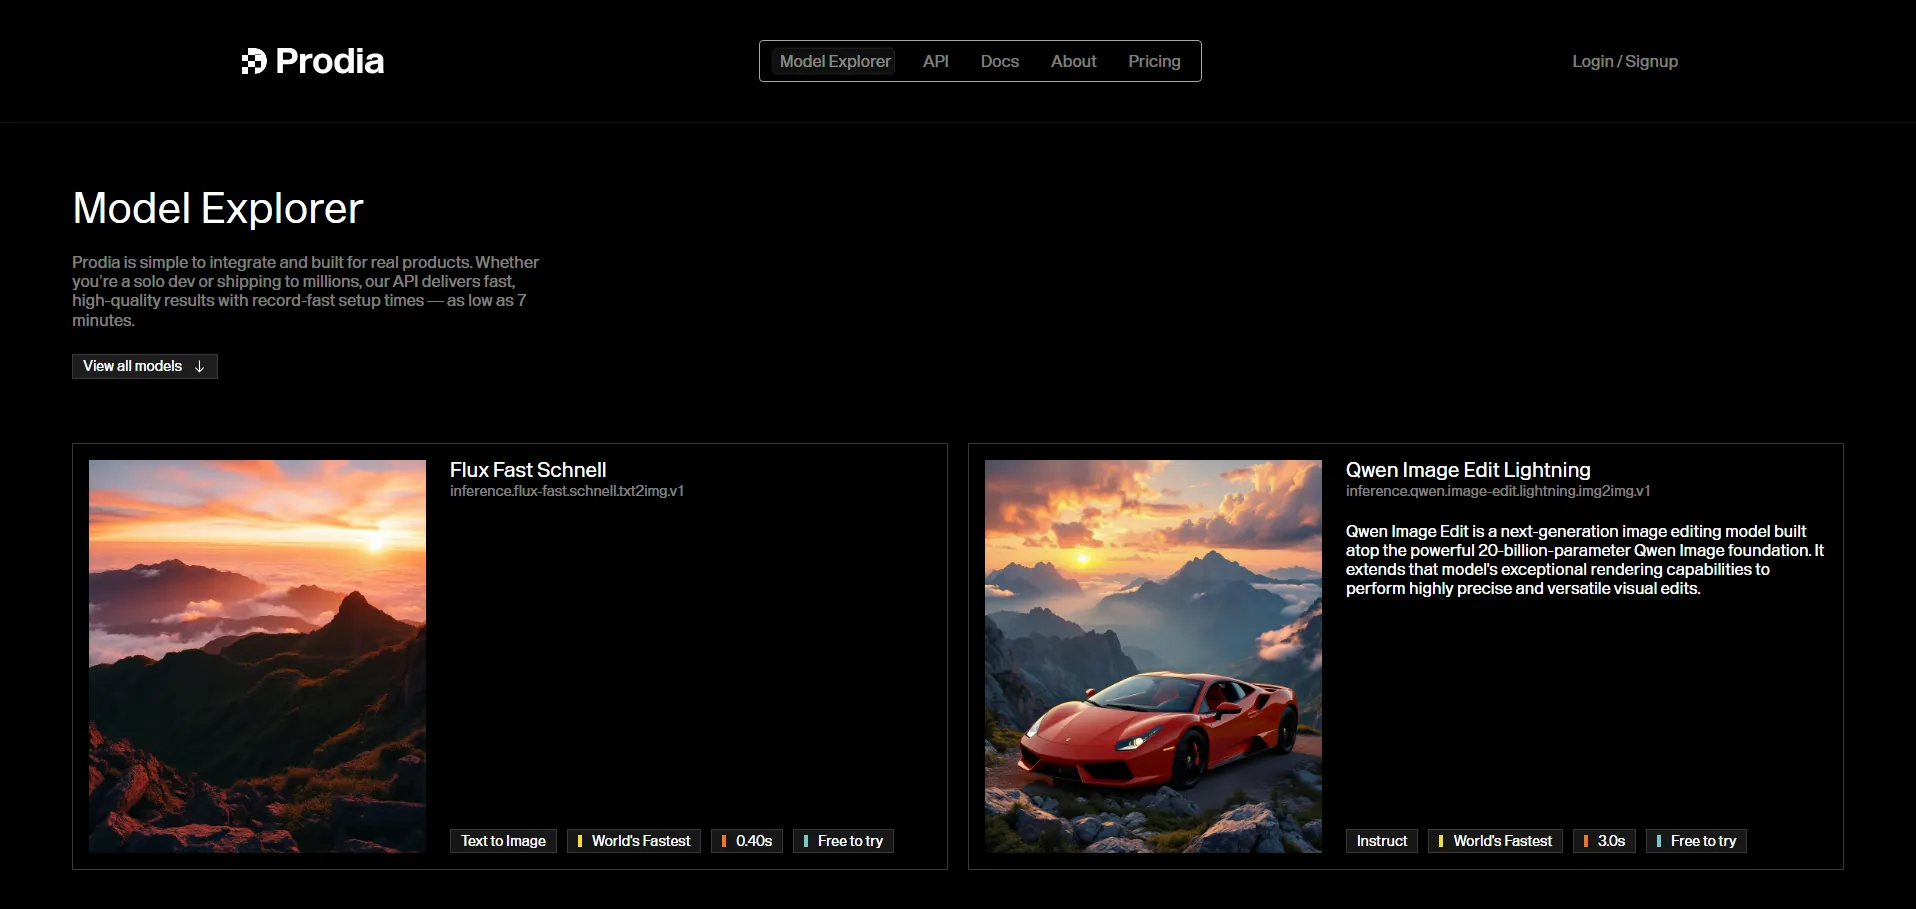Select the Flux Fast Schnell title

(527, 470)
